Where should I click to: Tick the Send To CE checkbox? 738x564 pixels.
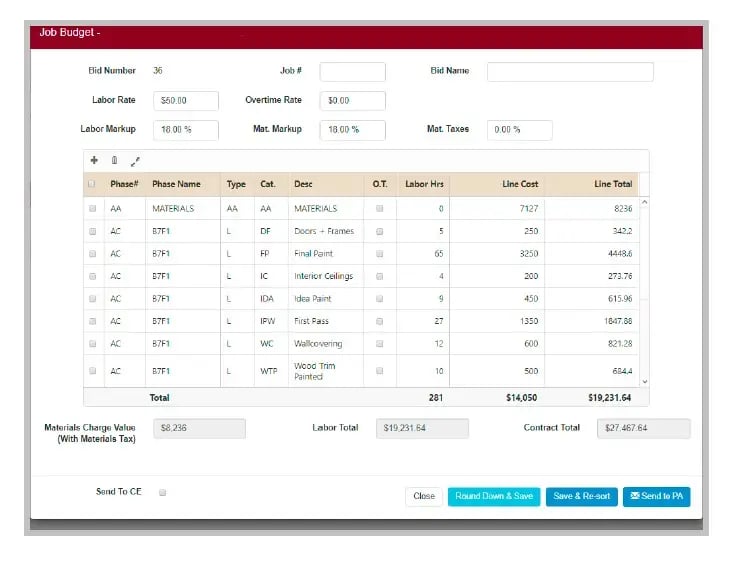163,492
